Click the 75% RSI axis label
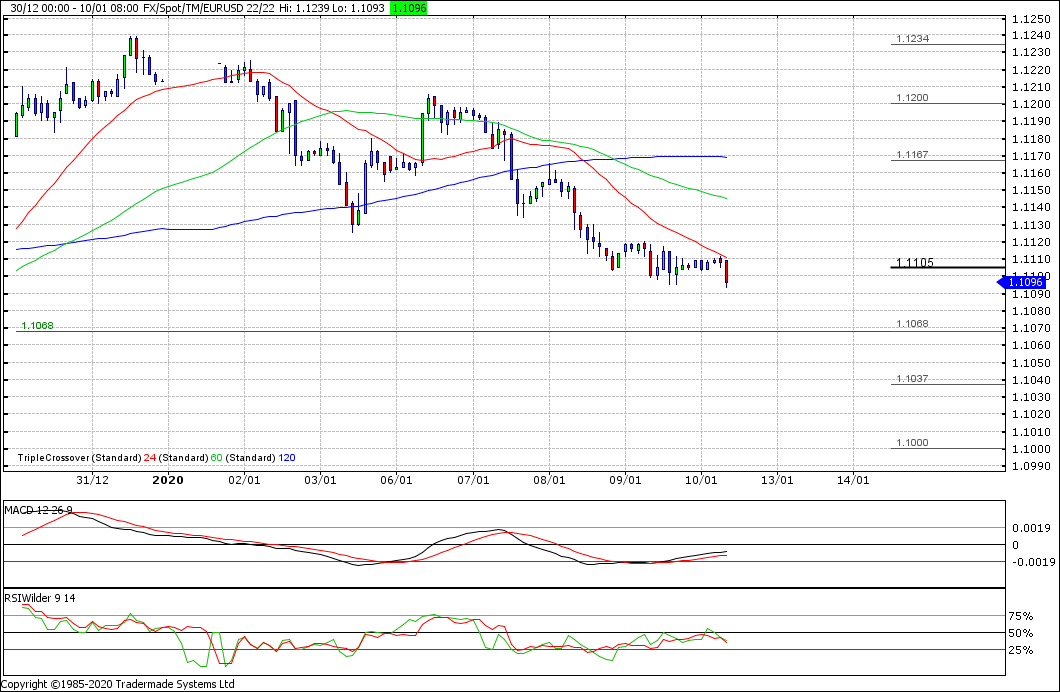 [x=1021, y=617]
